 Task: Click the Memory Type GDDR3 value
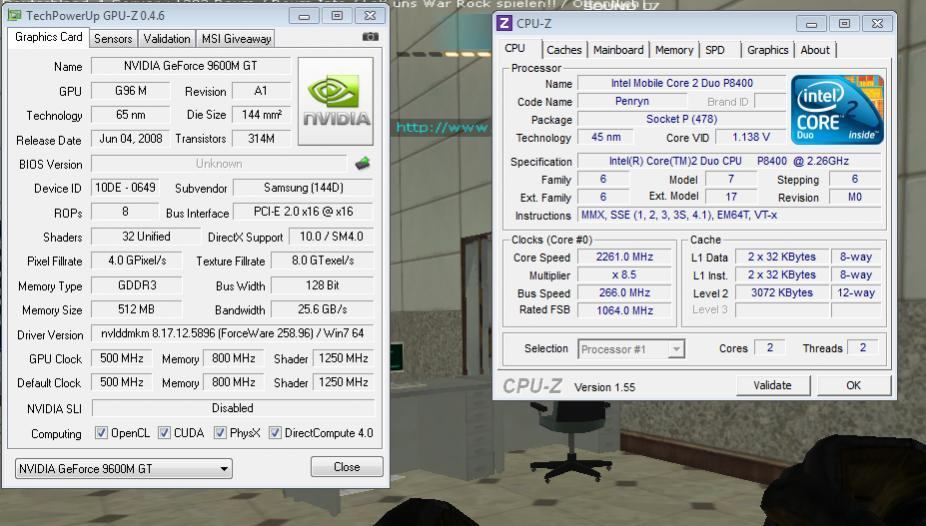tap(137, 286)
